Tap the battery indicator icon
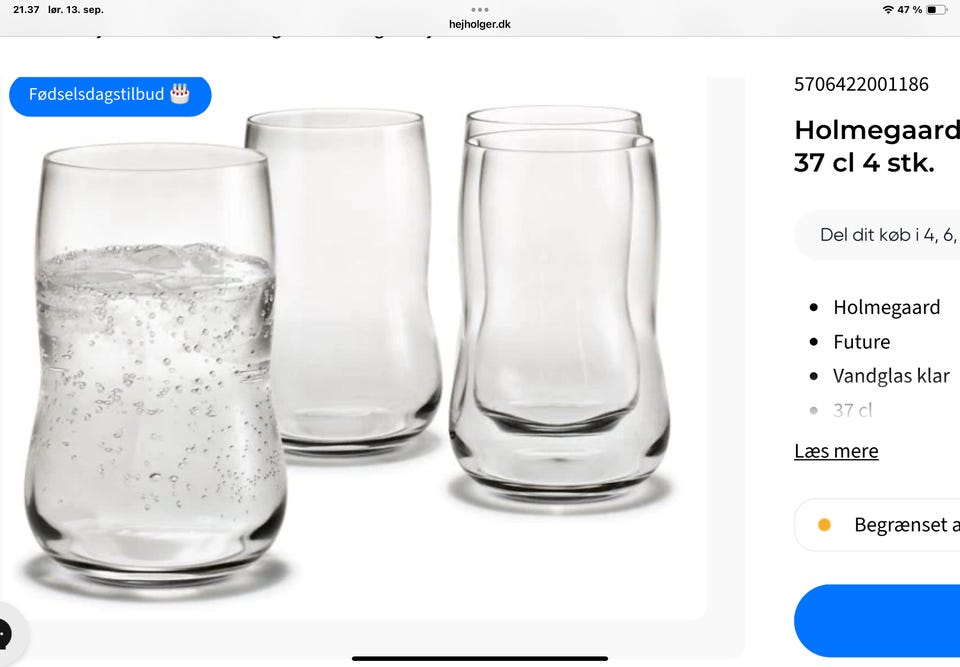 (936, 10)
